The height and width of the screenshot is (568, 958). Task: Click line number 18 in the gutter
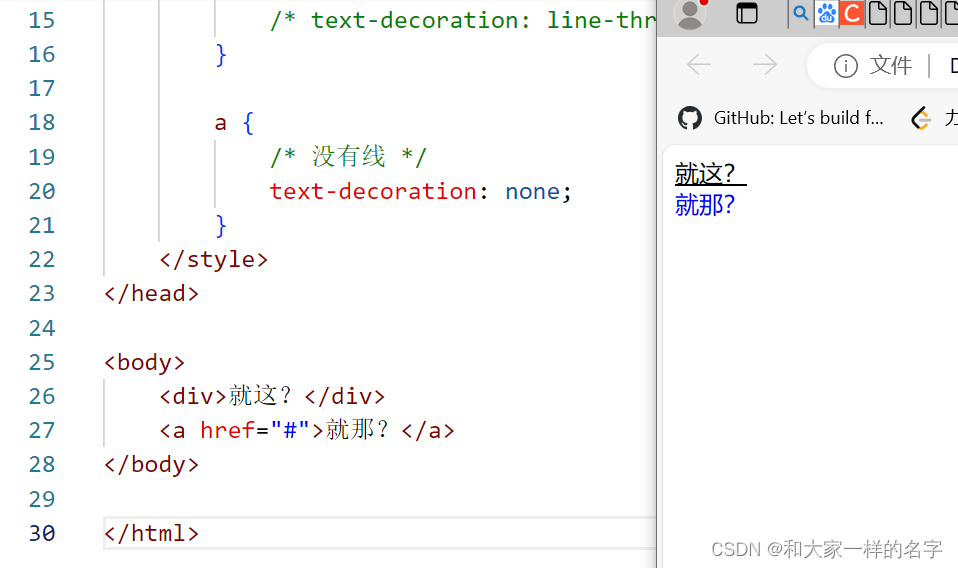[42, 123]
